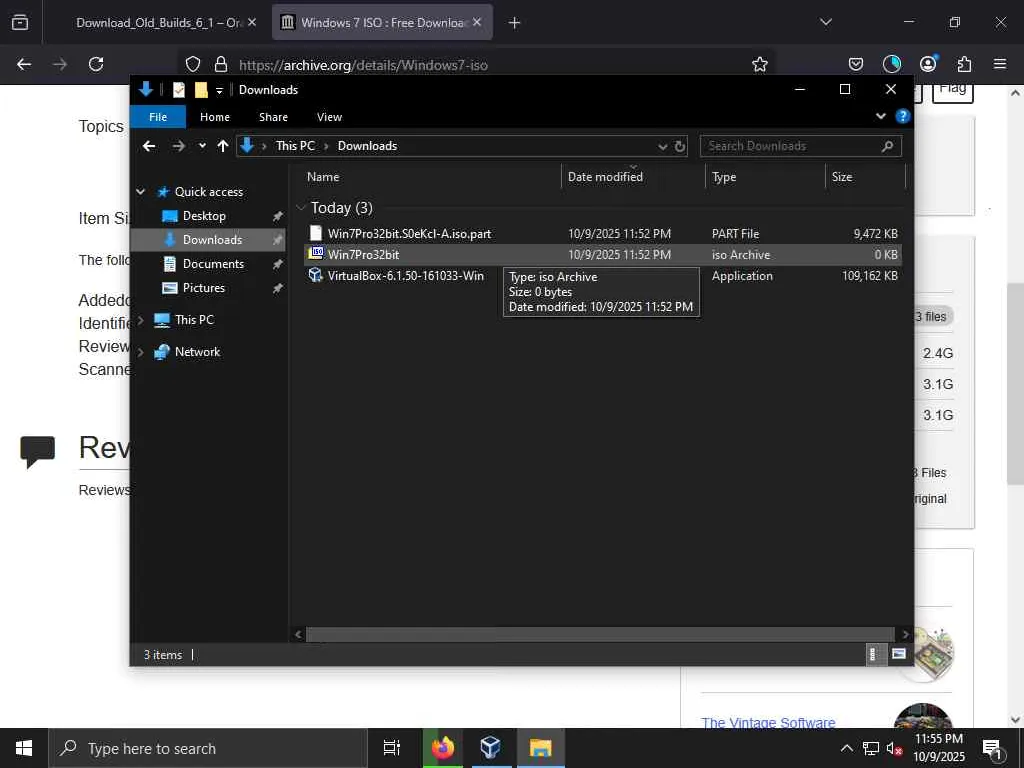Click the Explorer horizontal scrollbar
This screenshot has height=768, width=1024.
click(600, 634)
